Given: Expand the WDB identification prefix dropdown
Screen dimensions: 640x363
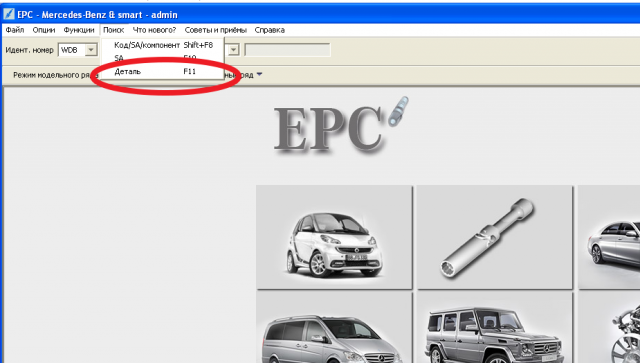Looking at the screenshot, I should click(91, 50).
